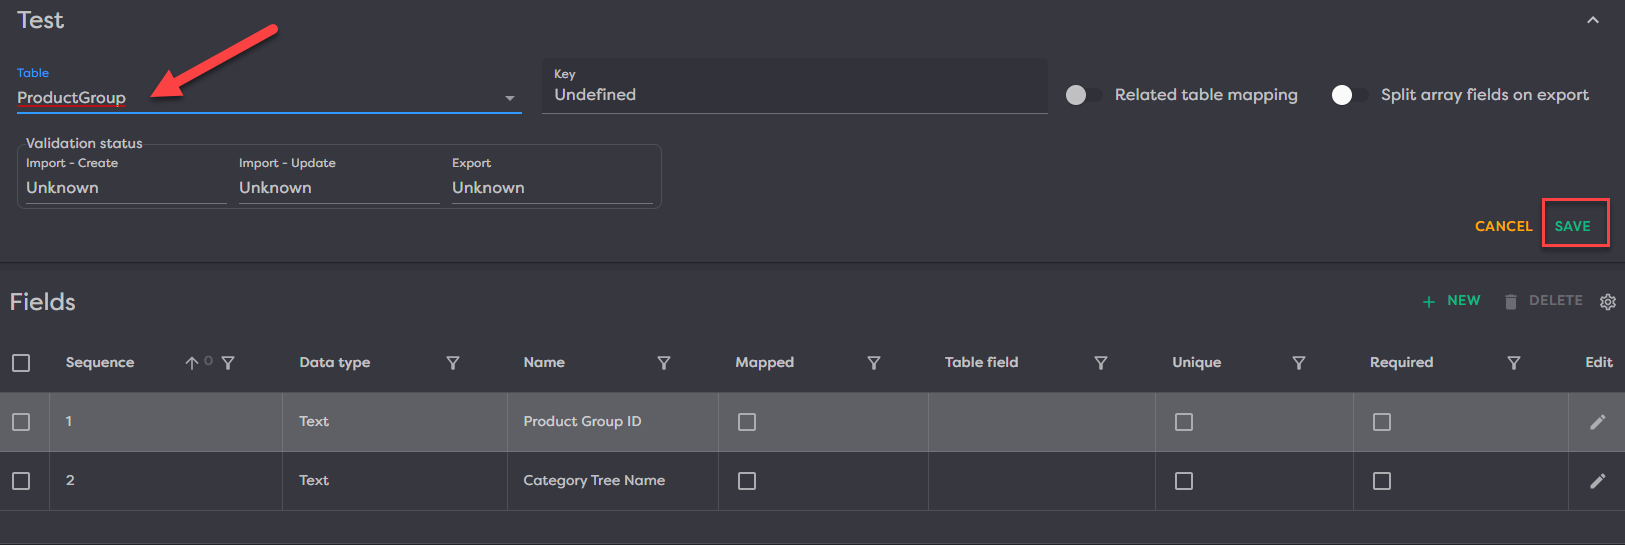1625x545 pixels.
Task: Collapse the Test panel with the chevron
Action: pyautogui.click(x=1592, y=20)
